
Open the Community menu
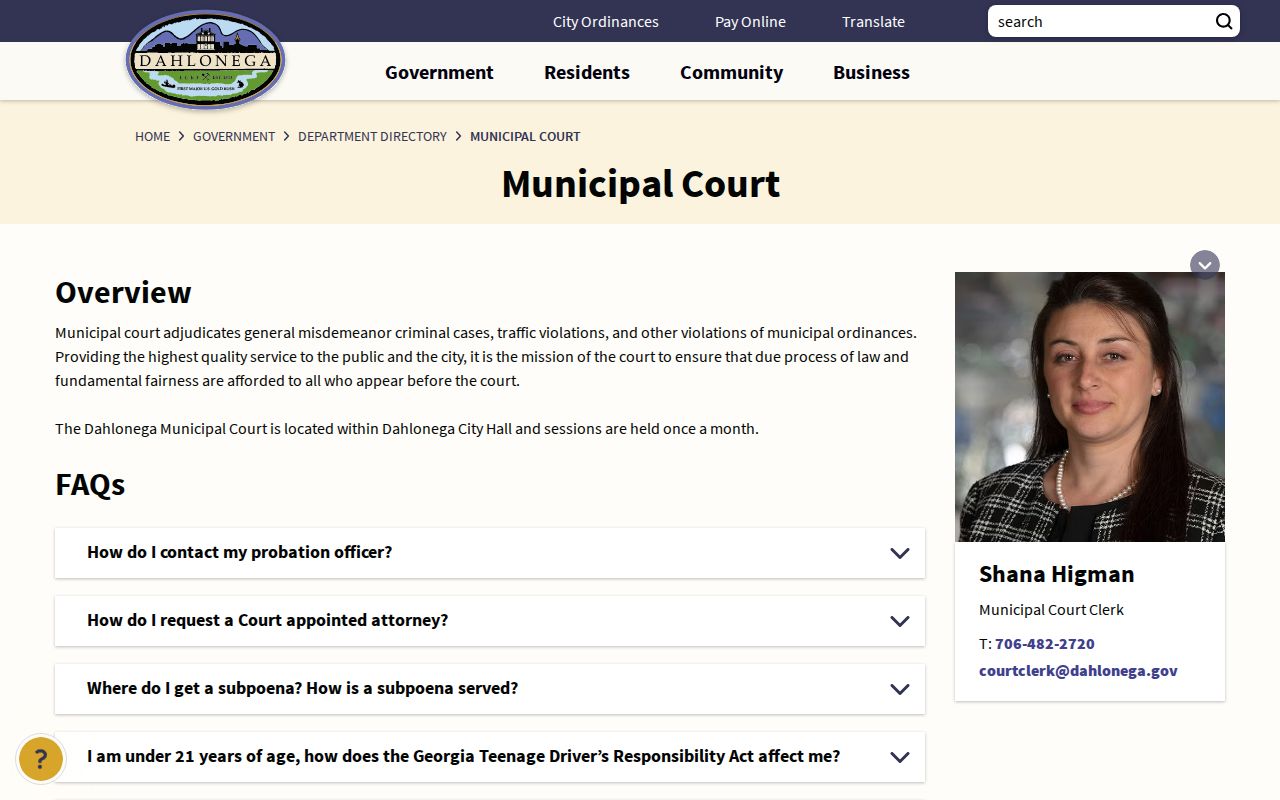(731, 72)
